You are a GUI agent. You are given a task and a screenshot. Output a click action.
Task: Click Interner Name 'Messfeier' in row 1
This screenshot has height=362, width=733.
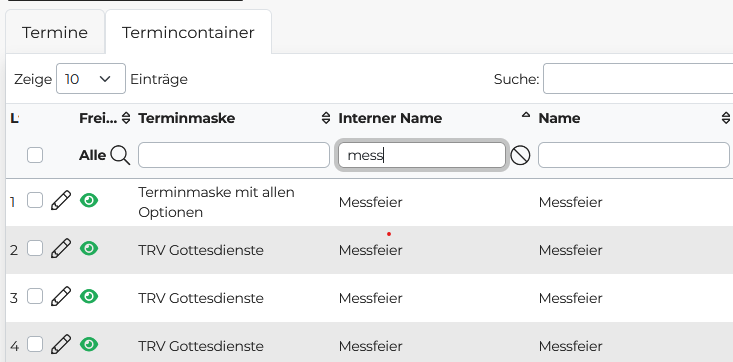pos(370,202)
